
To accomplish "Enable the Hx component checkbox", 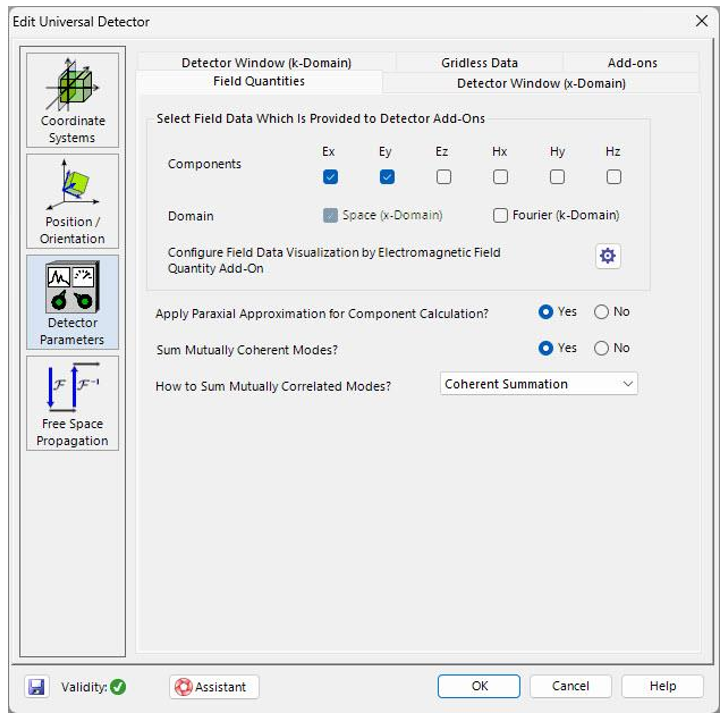I will (x=501, y=177).
